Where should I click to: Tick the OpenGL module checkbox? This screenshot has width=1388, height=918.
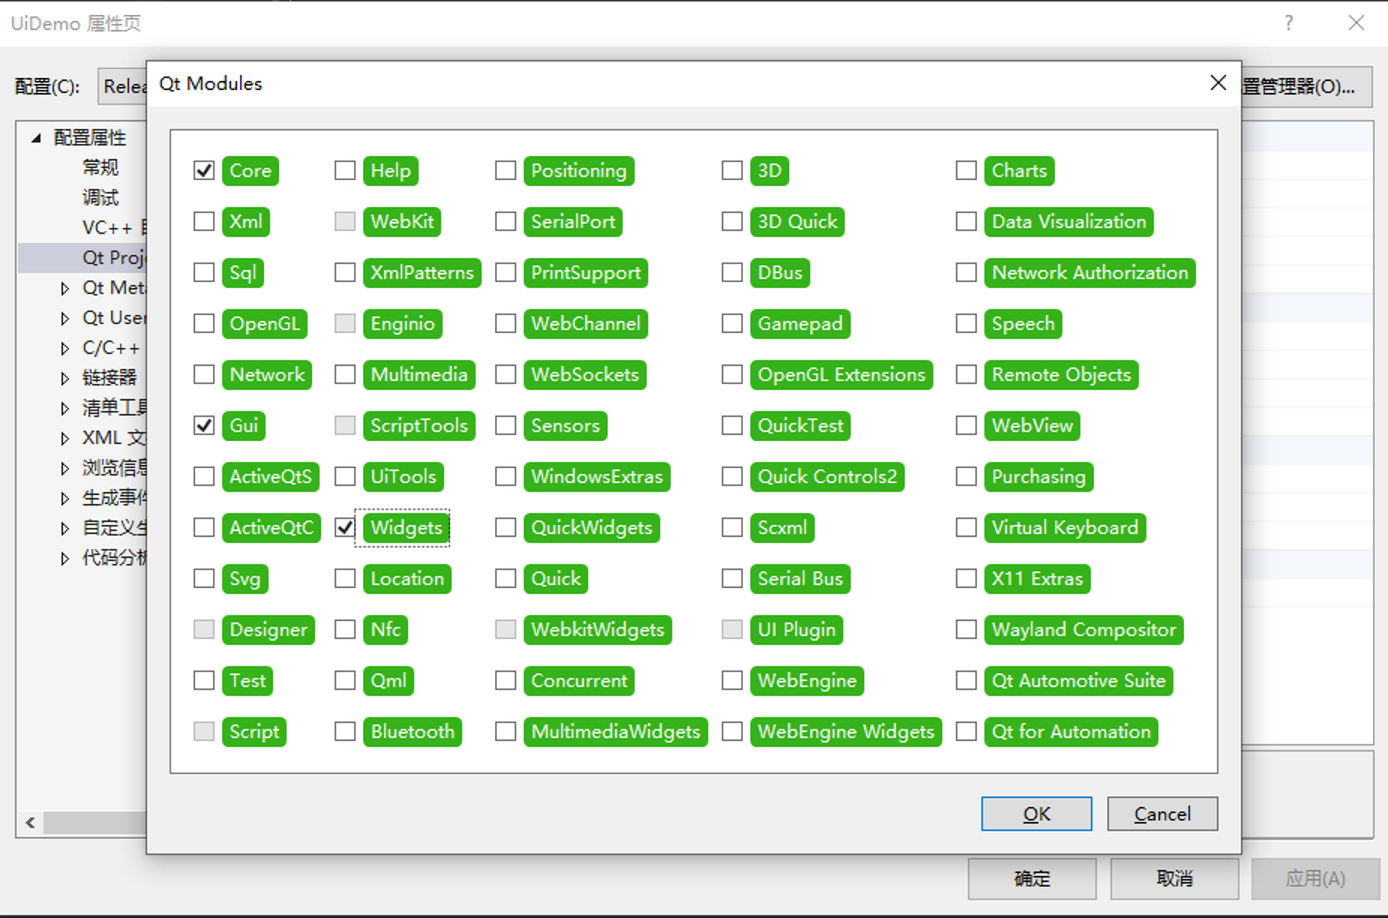pyautogui.click(x=204, y=324)
